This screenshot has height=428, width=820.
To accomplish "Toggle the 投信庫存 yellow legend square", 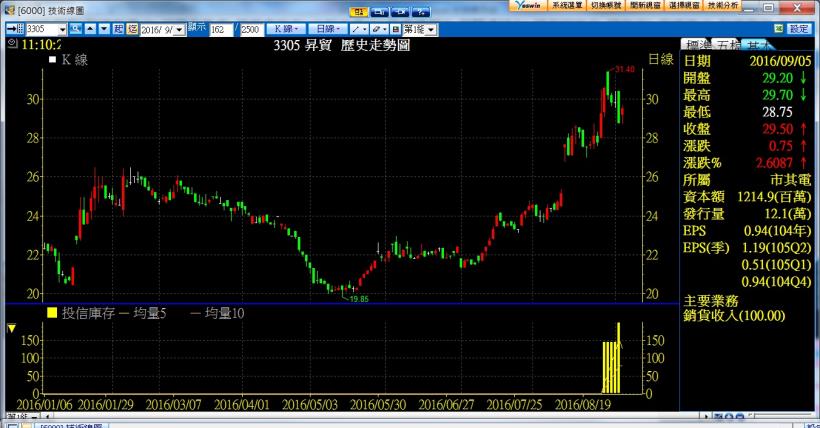I will pyautogui.click(x=52, y=313).
